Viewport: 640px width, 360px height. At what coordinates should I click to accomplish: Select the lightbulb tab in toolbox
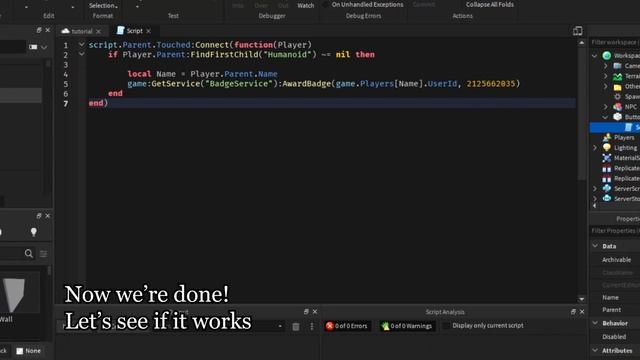(33, 232)
